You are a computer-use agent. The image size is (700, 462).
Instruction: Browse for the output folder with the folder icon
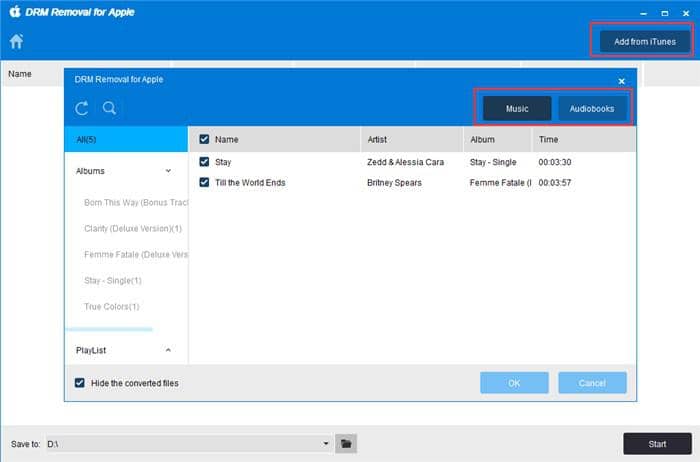[346, 444]
